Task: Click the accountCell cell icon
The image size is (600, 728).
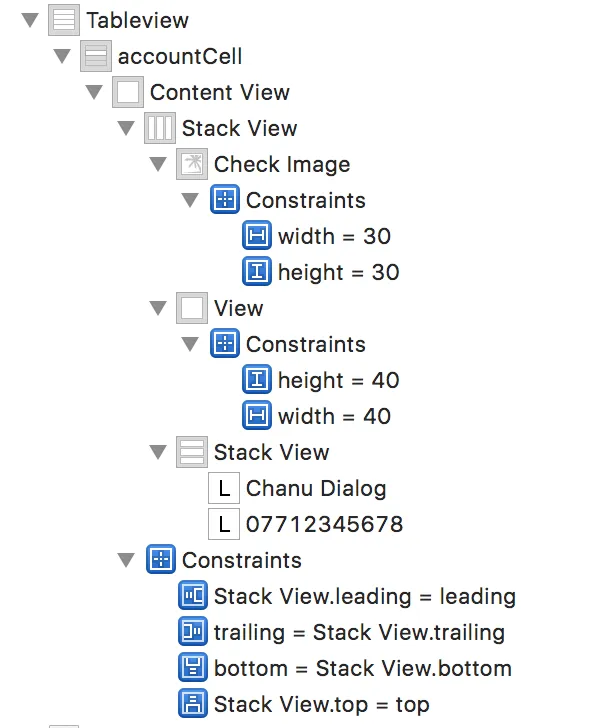Action: point(96,56)
